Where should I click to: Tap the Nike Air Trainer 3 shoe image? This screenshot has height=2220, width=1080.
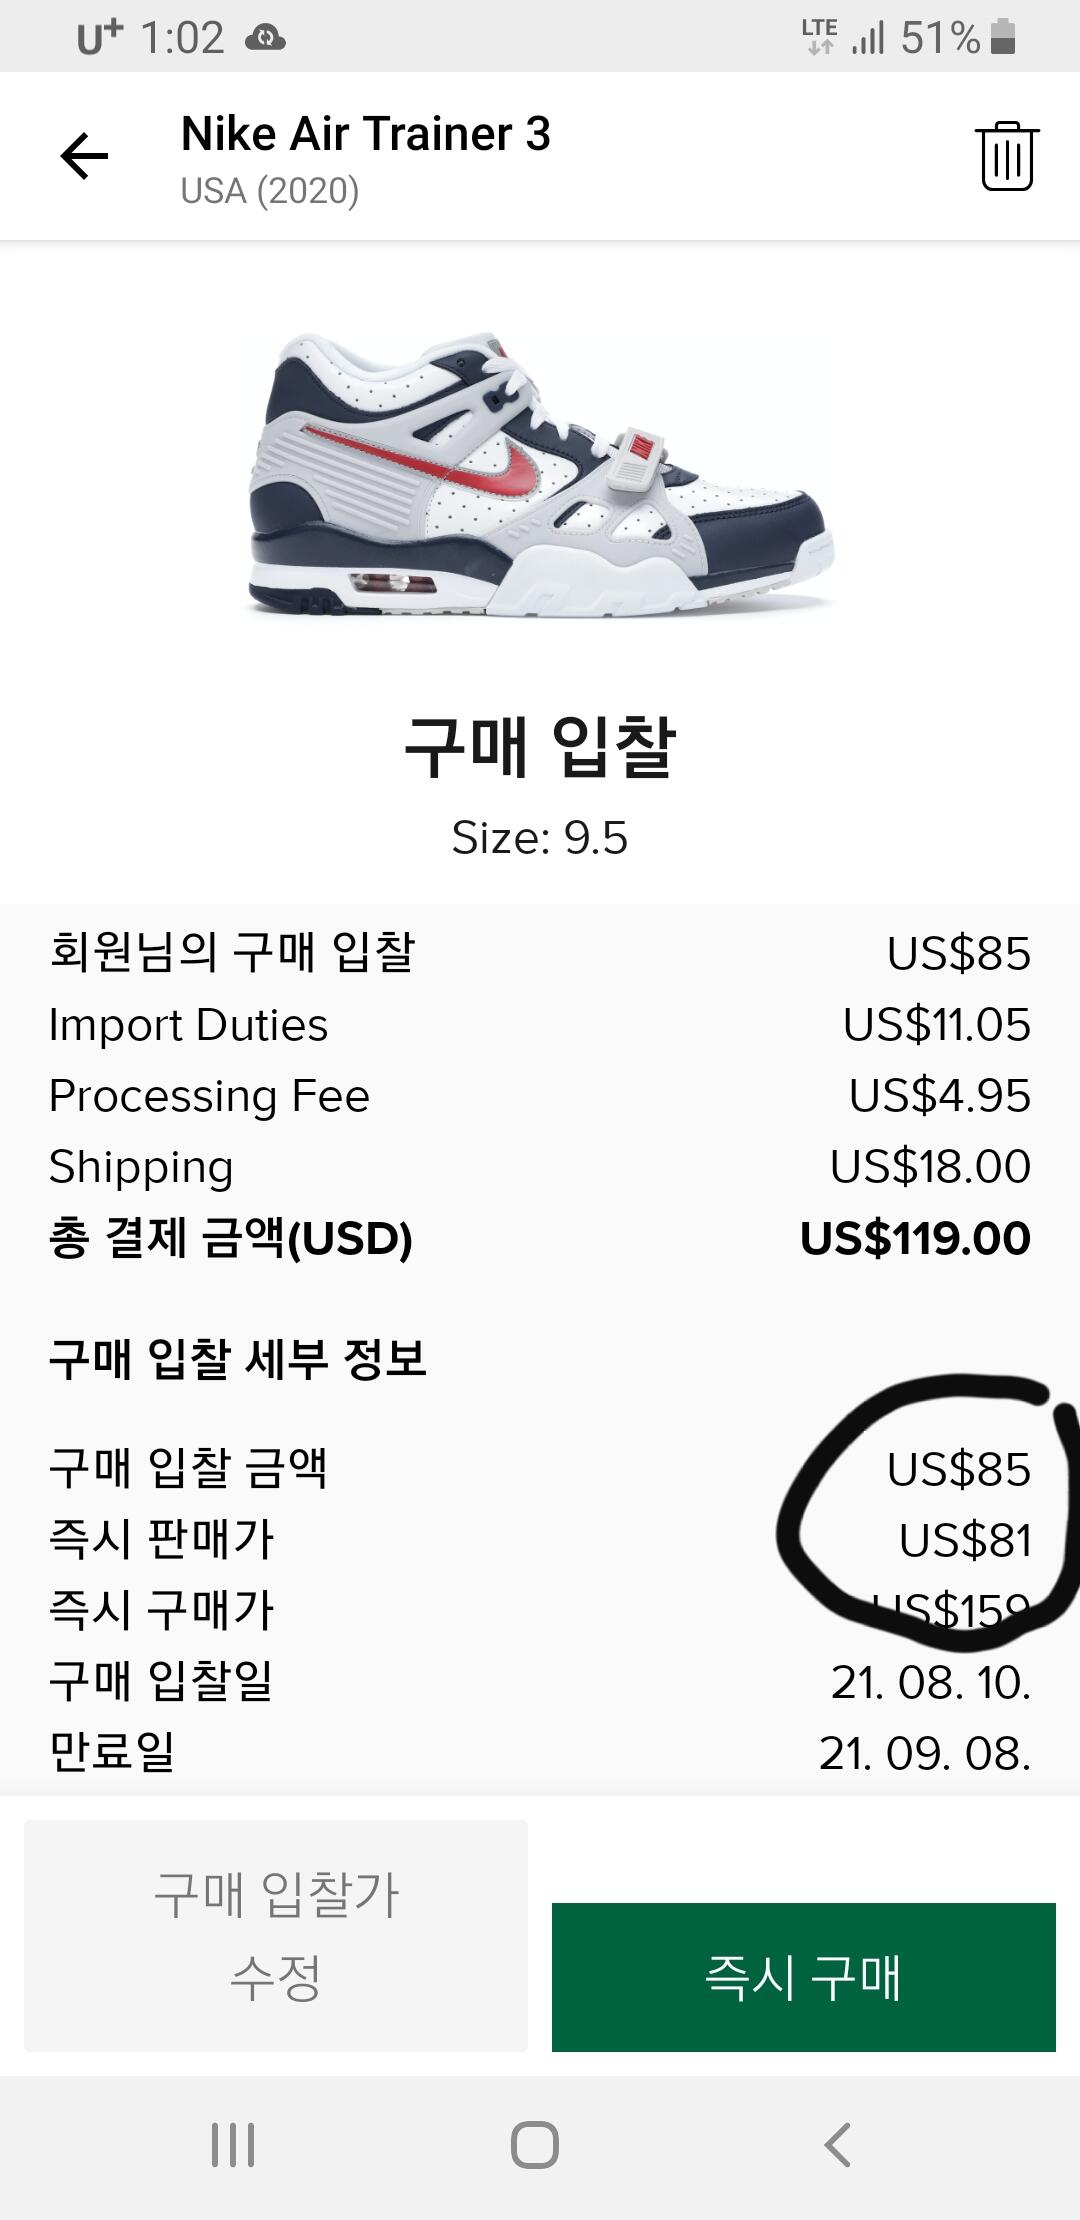click(540, 475)
